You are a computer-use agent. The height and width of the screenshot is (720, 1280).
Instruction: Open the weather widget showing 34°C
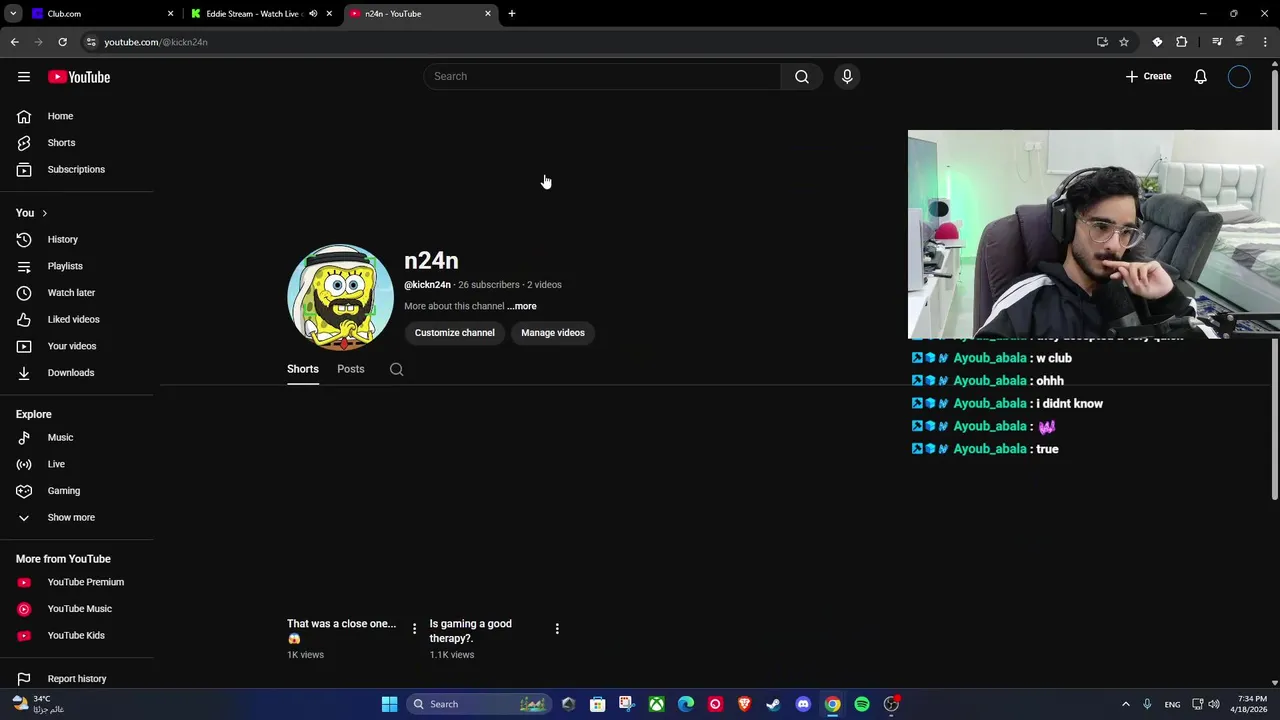(x=40, y=704)
